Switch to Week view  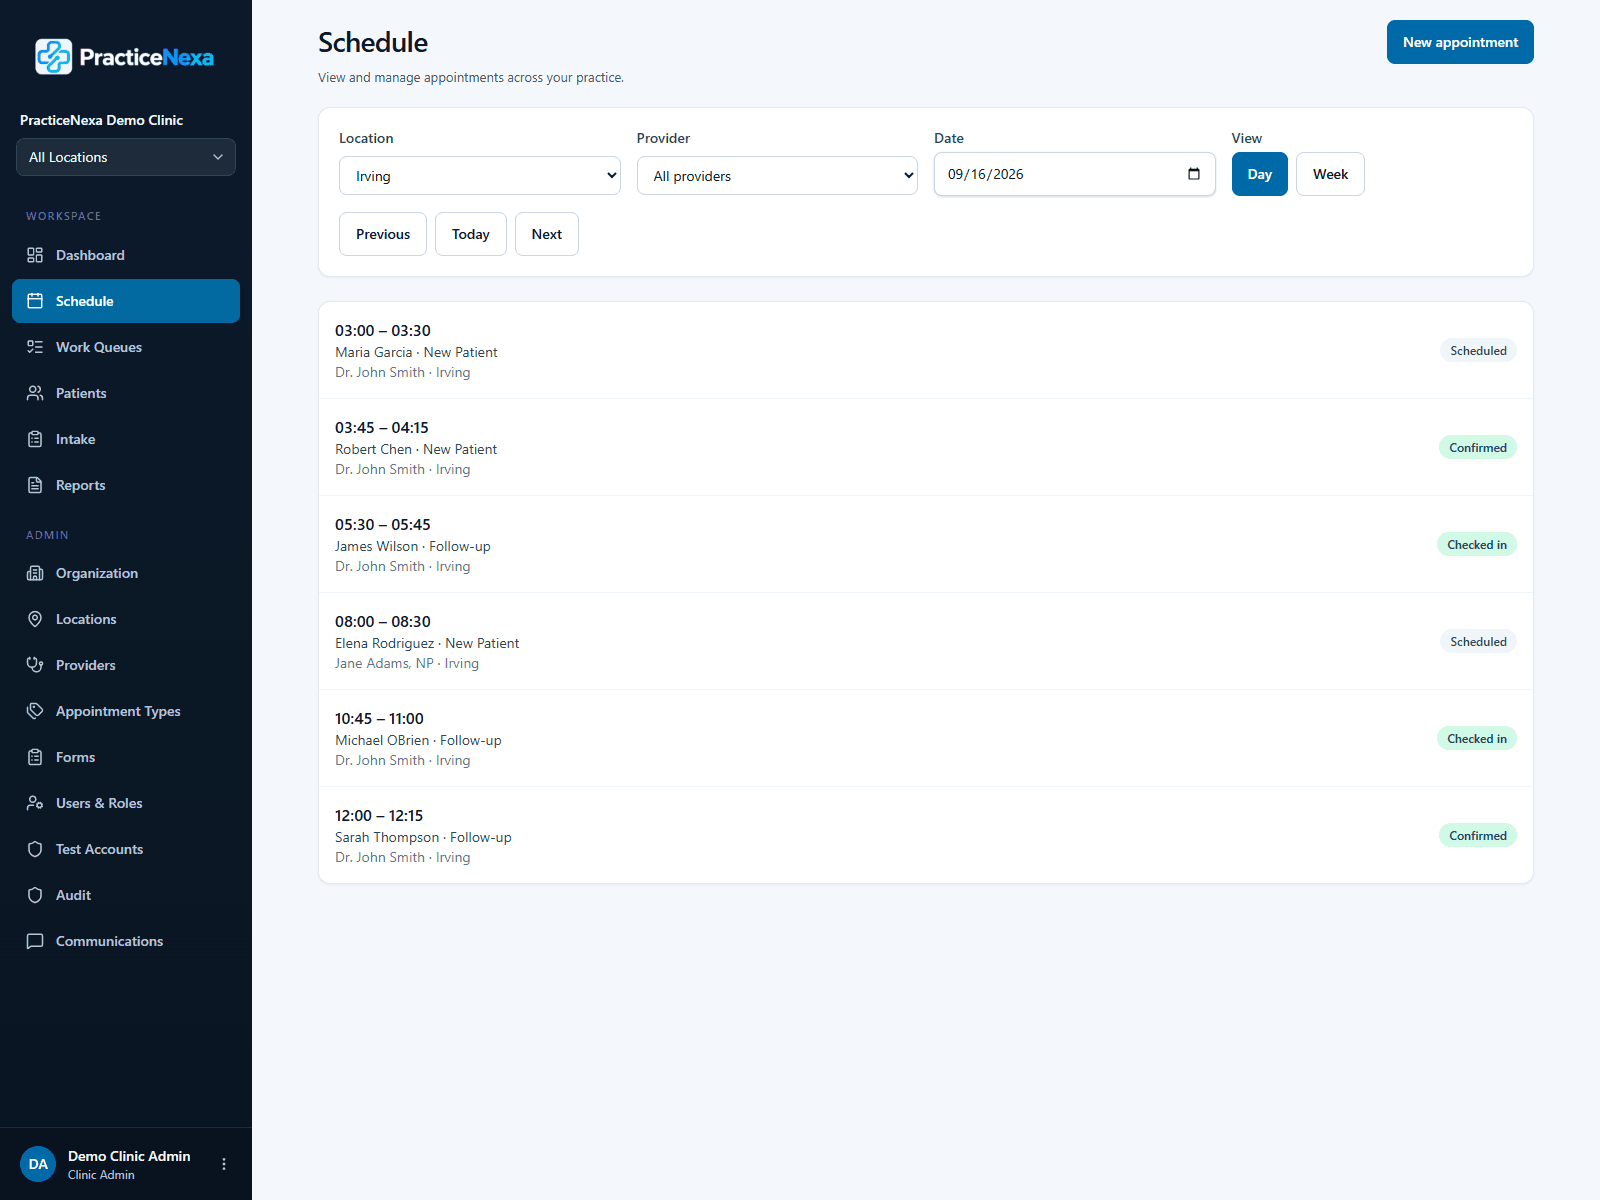click(x=1330, y=174)
